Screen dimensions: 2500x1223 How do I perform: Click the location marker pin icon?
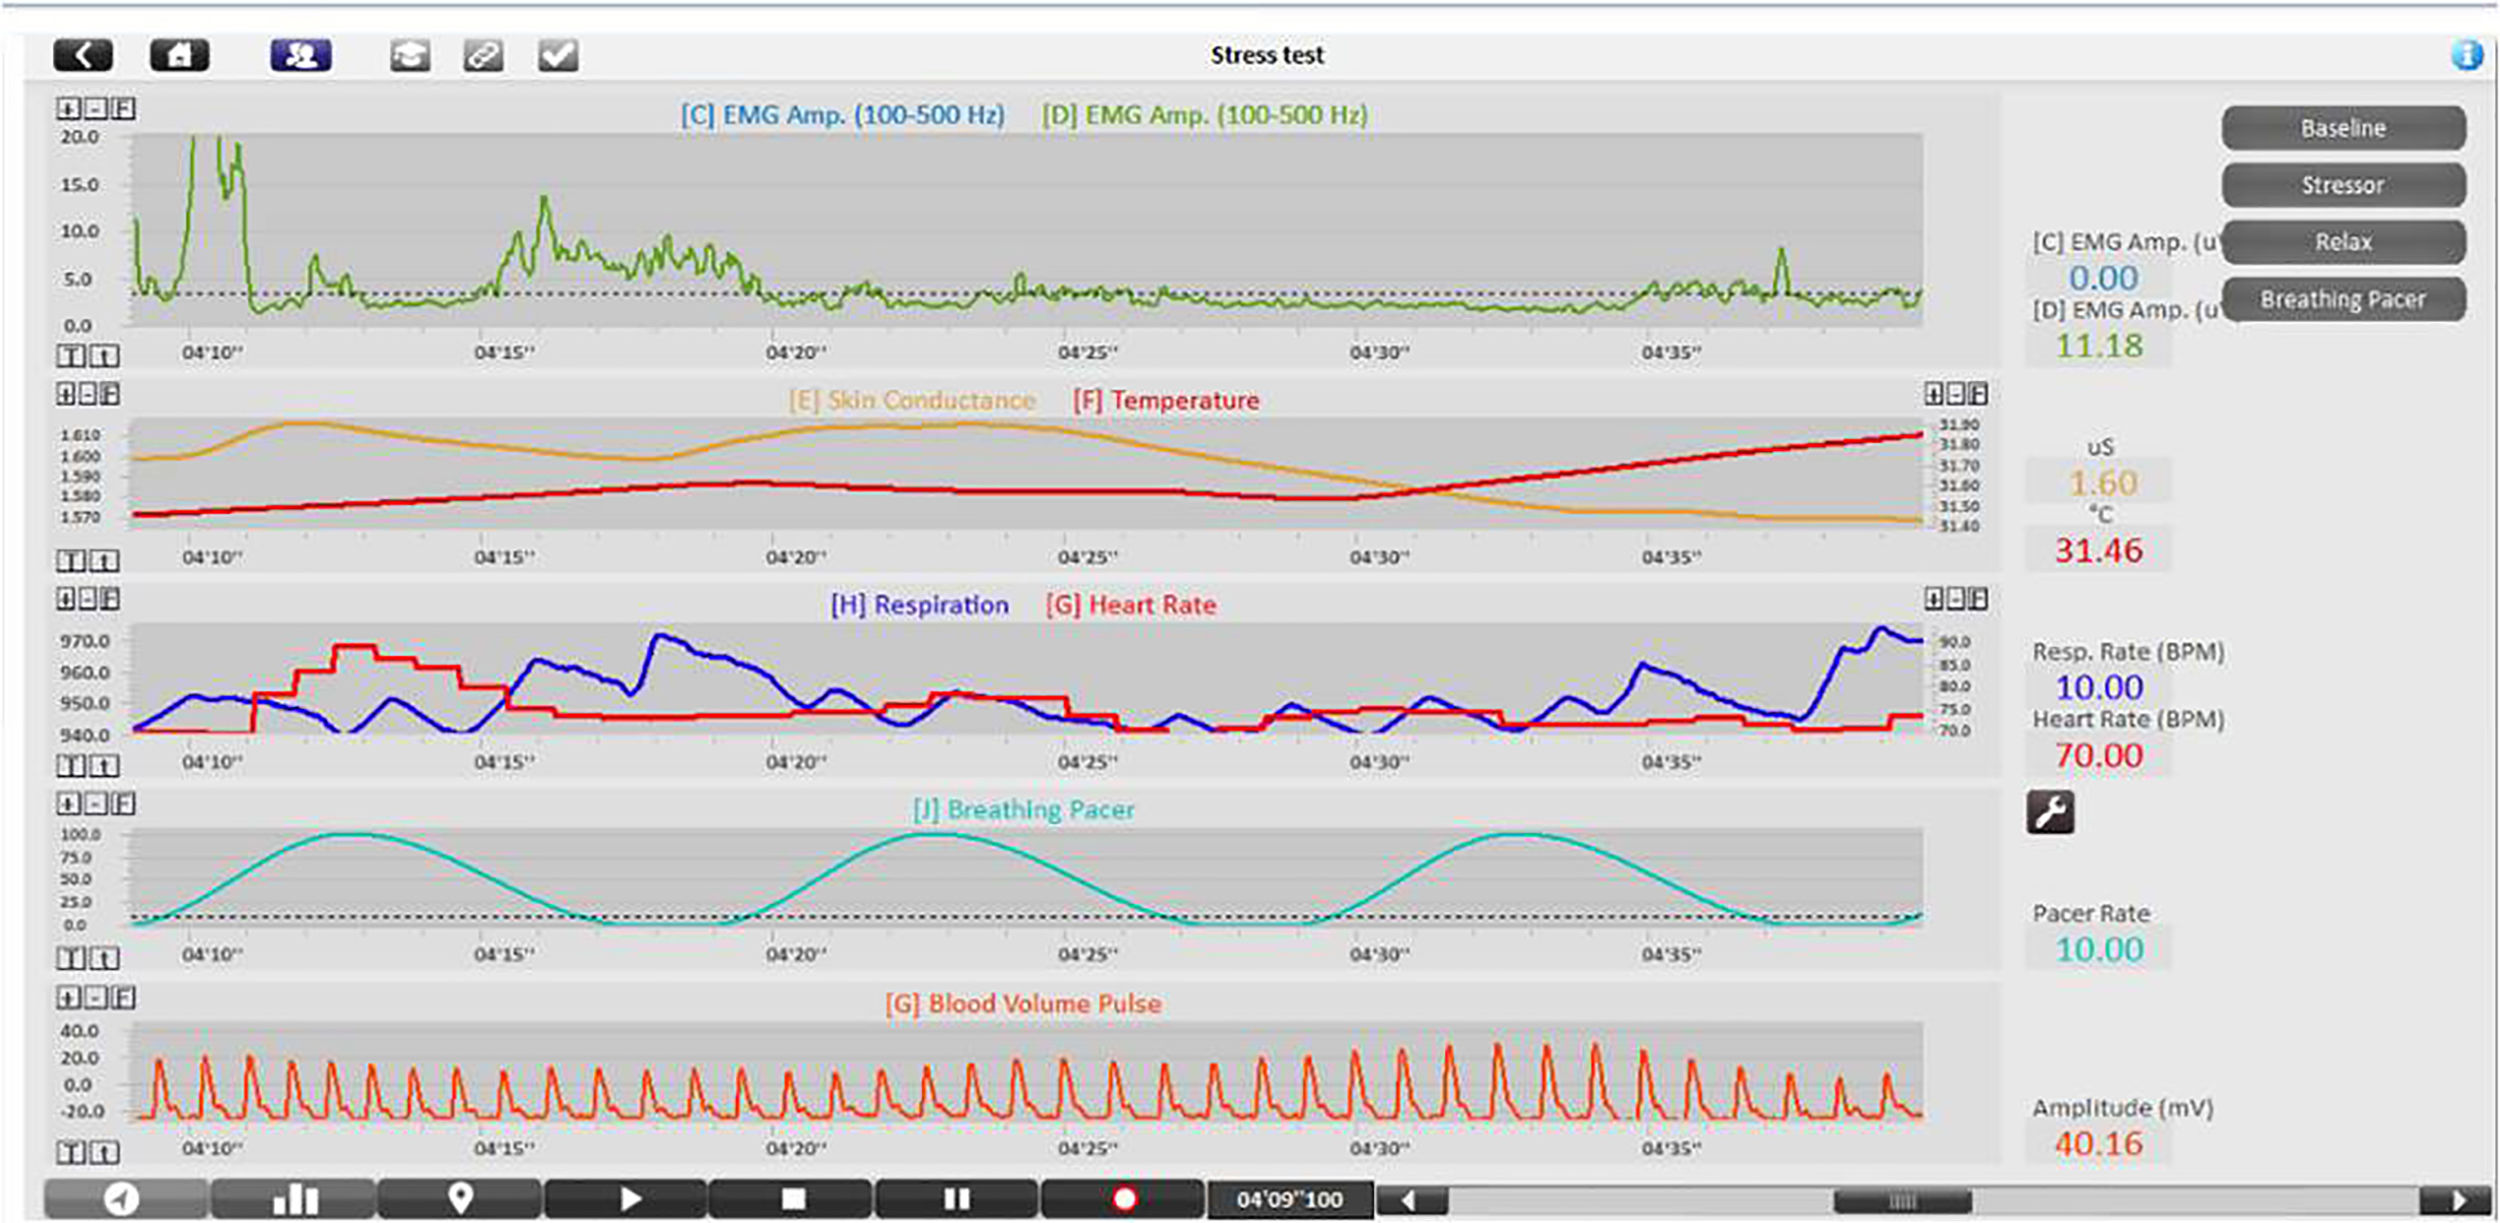click(460, 1198)
